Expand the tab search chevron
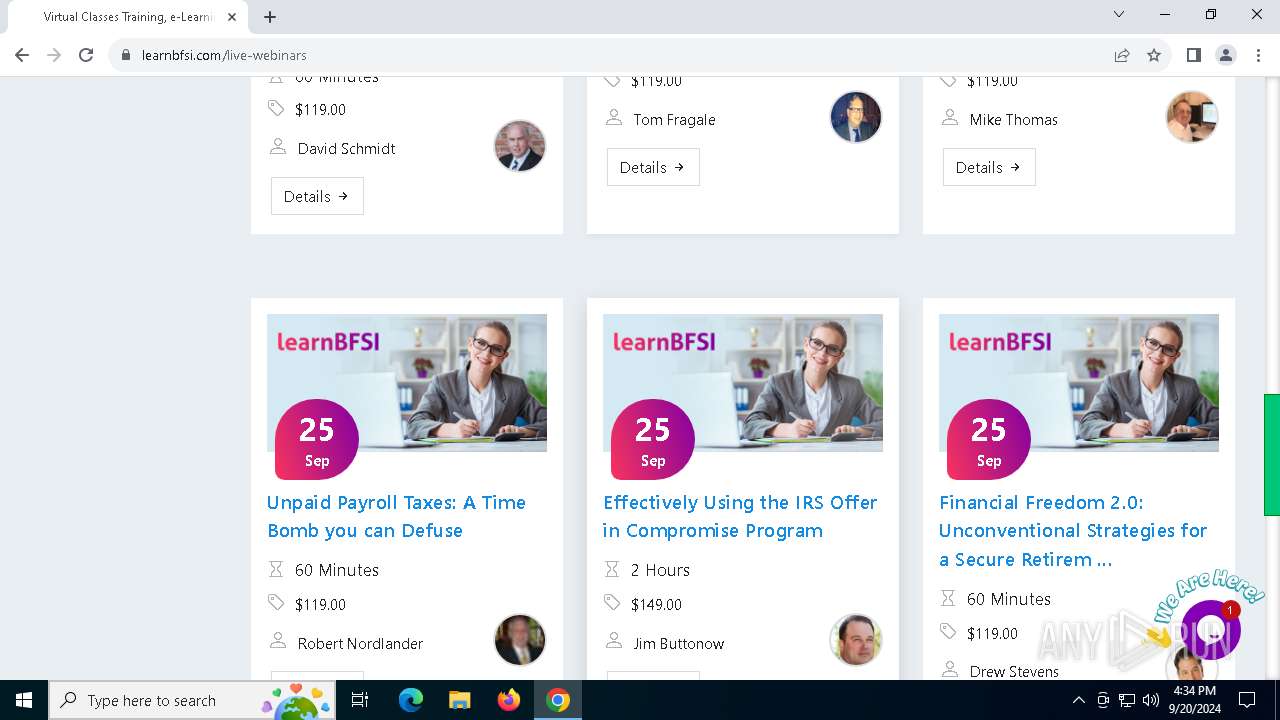 [x=1119, y=15]
